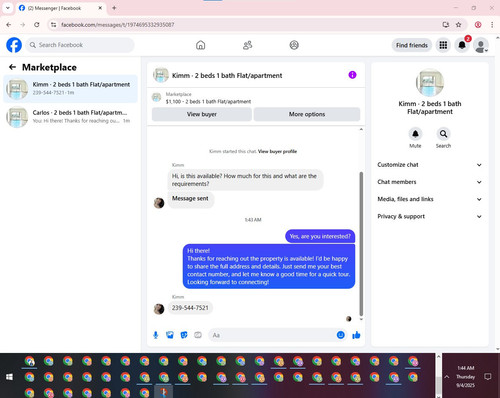Open the Groups icon in top navigation
500x398 pixels.
[x=294, y=45]
